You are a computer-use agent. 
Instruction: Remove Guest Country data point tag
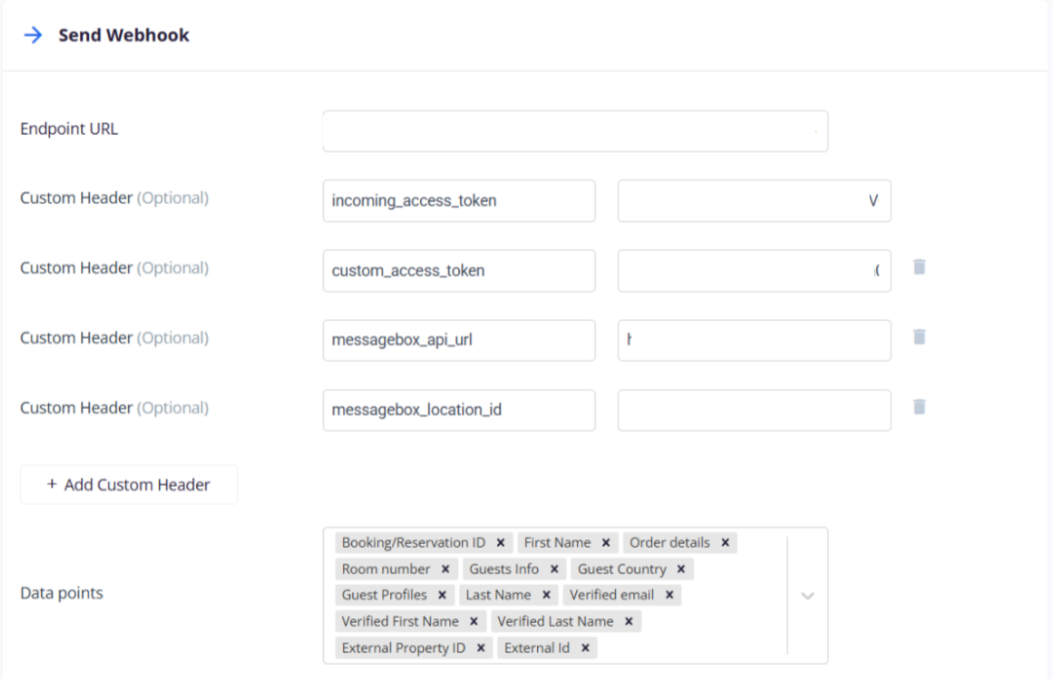point(681,569)
